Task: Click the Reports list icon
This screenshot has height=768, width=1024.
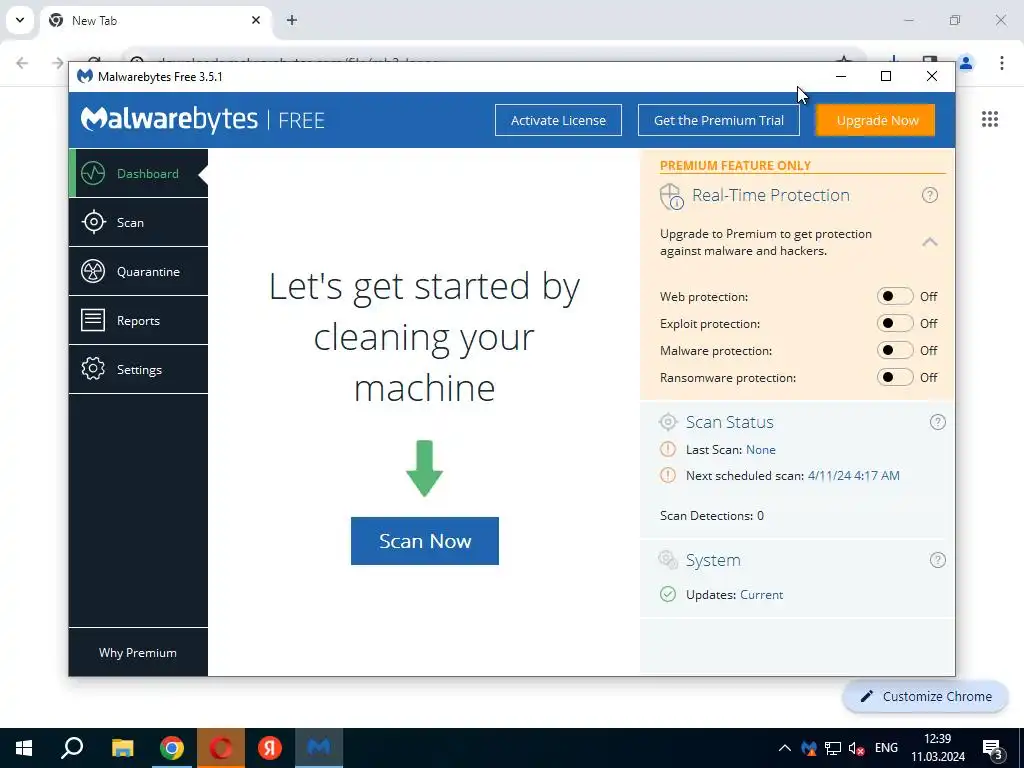Action: click(x=93, y=320)
